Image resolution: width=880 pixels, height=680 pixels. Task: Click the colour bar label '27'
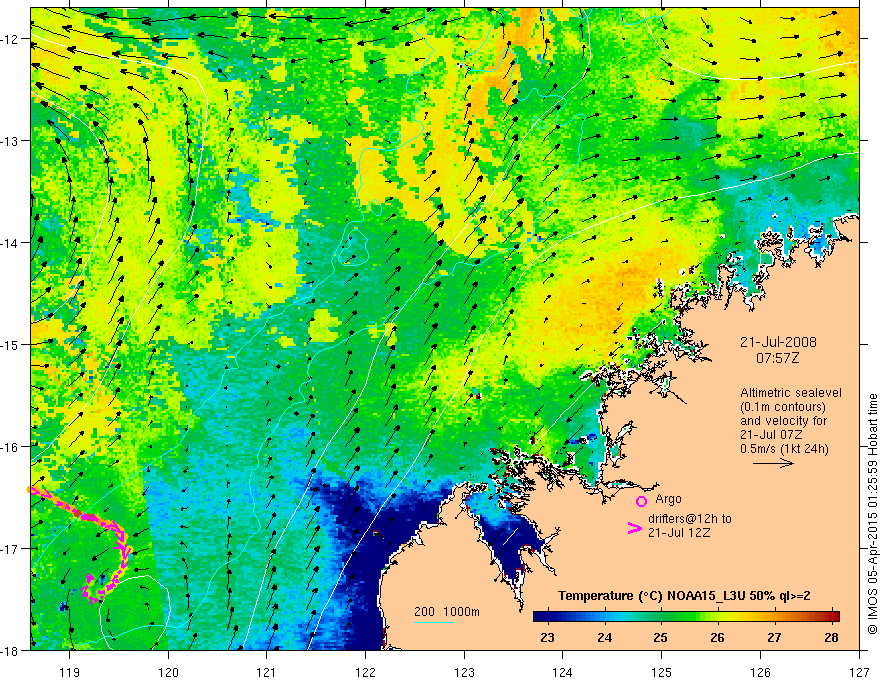pyautogui.click(x=774, y=637)
